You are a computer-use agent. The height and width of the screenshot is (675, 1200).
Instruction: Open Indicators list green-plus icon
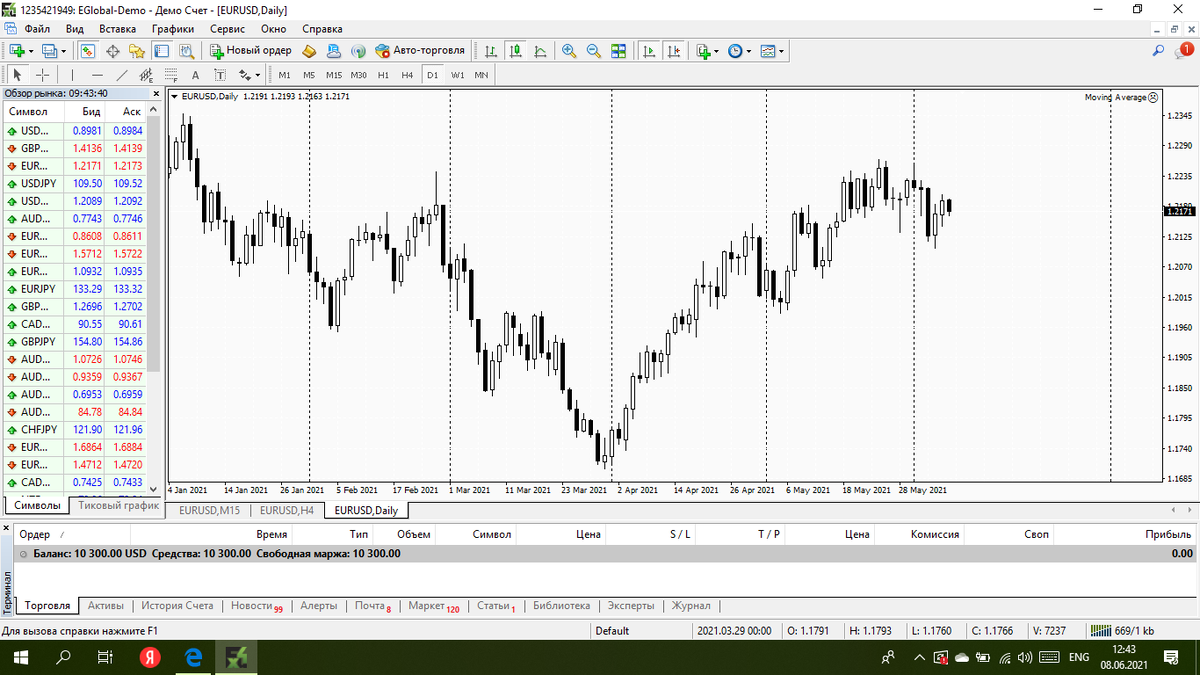[704, 50]
